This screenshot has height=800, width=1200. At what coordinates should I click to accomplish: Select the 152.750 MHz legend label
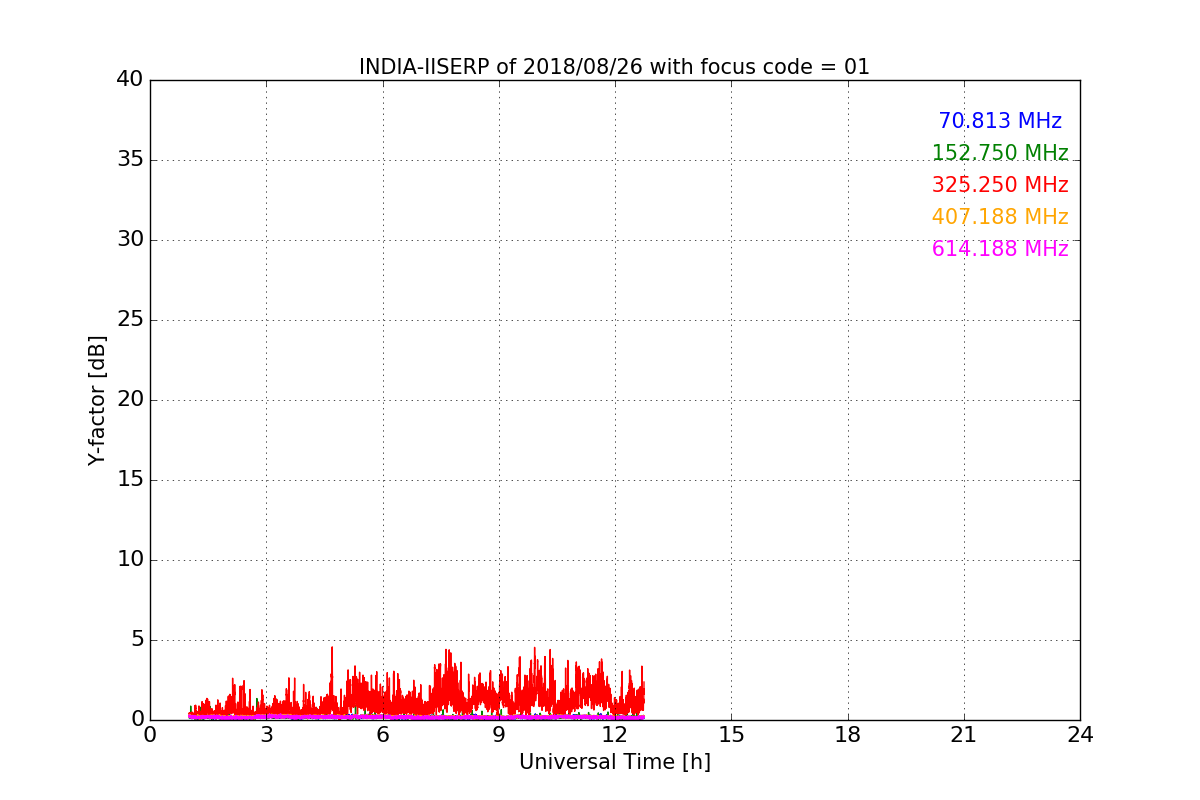click(1000, 153)
